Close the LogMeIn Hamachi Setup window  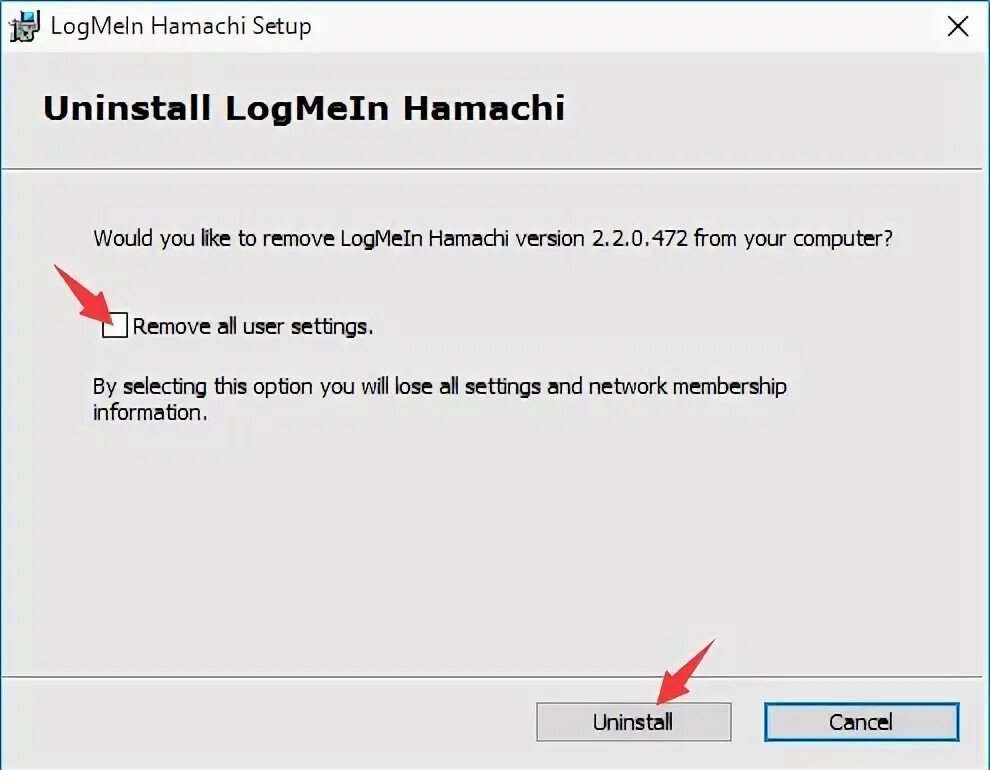(958, 27)
